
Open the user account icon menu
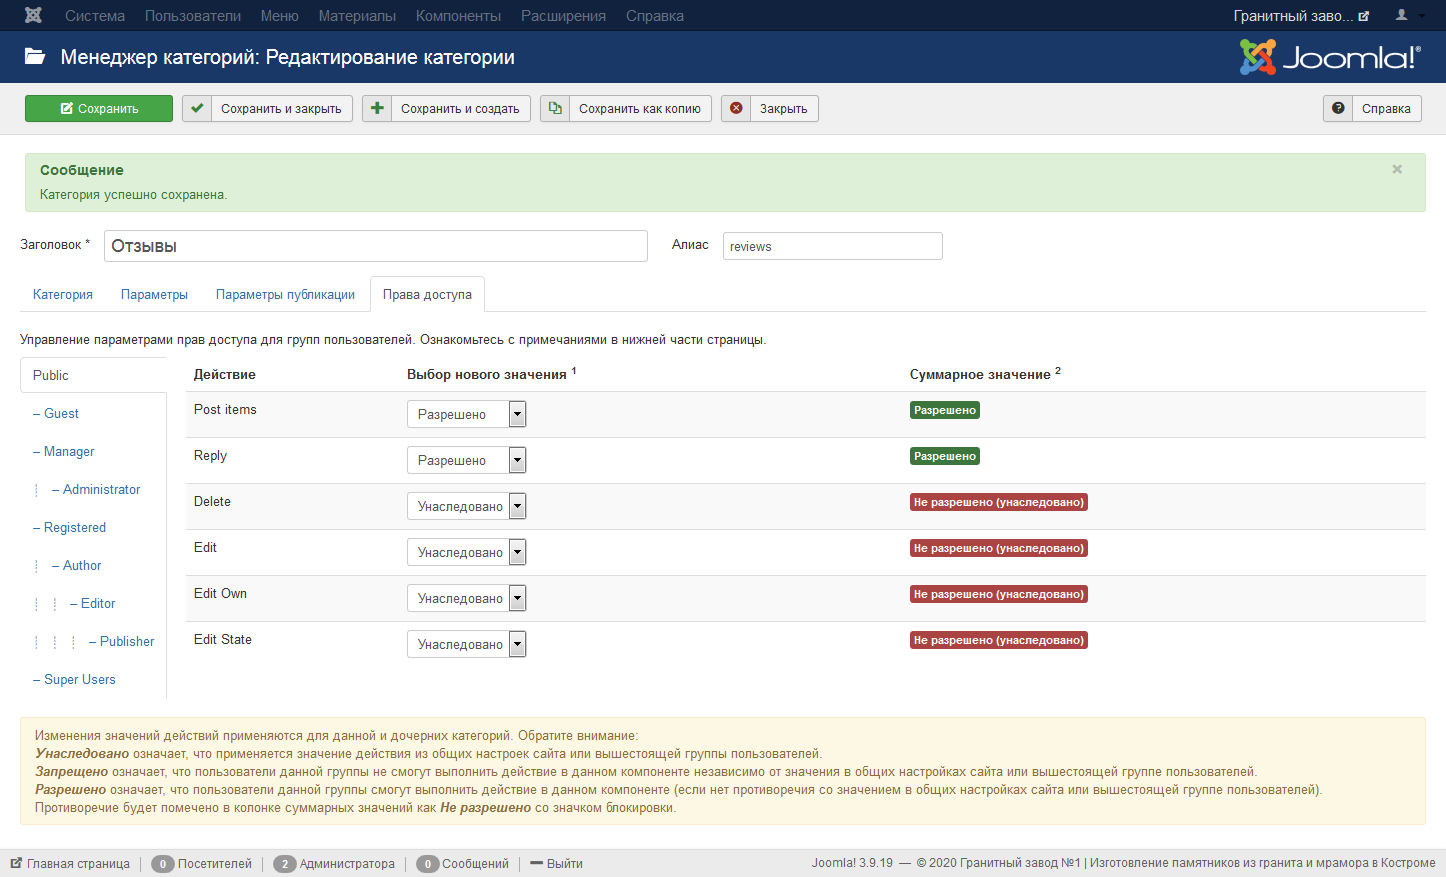point(1408,15)
